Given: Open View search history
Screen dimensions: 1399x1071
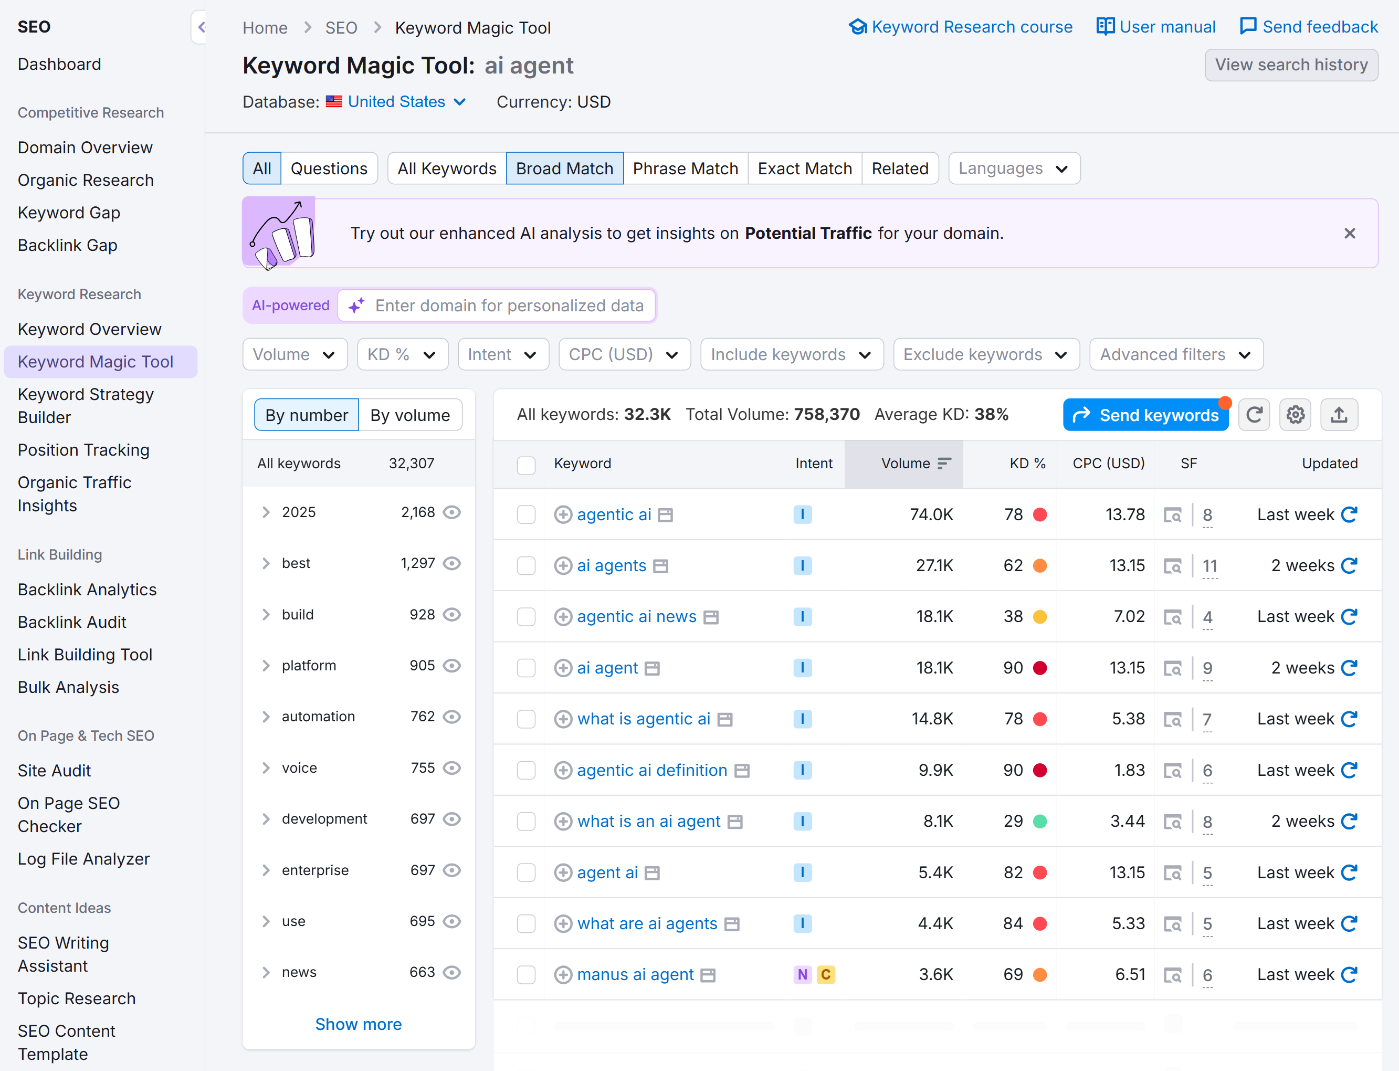Looking at the screenshot, I should pos(1291,64).
